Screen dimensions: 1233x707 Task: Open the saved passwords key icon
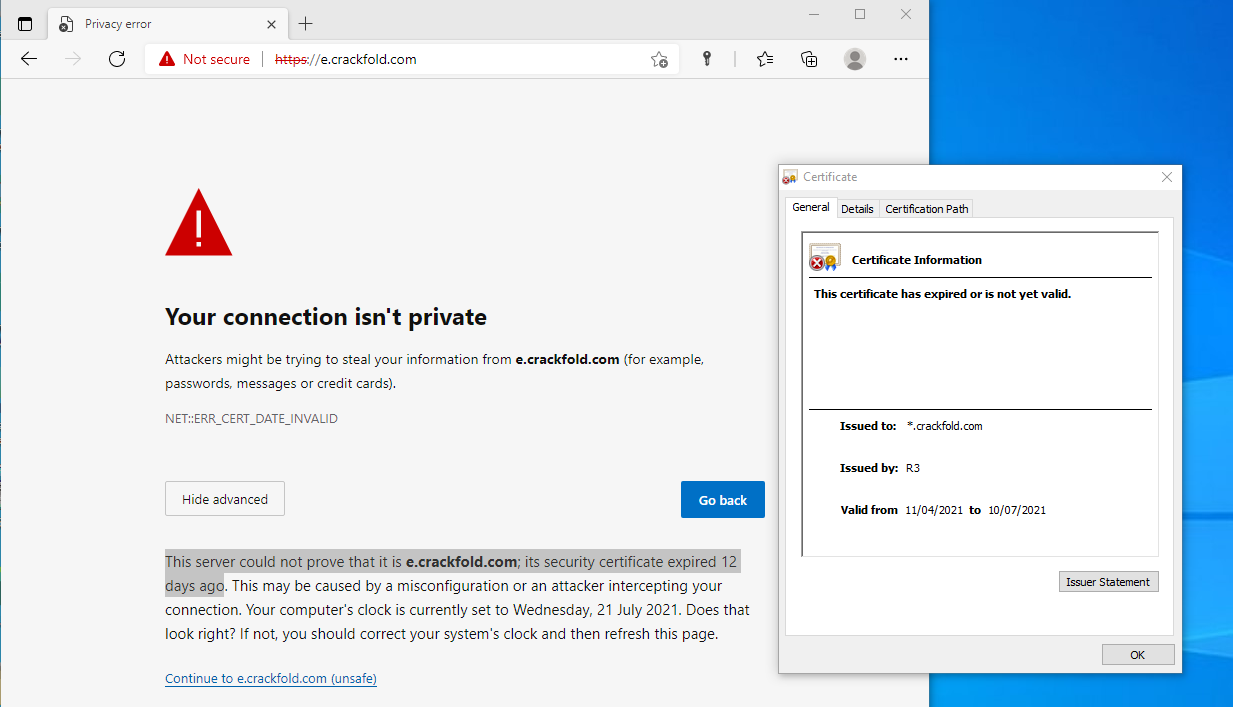[x=706, y=59]
